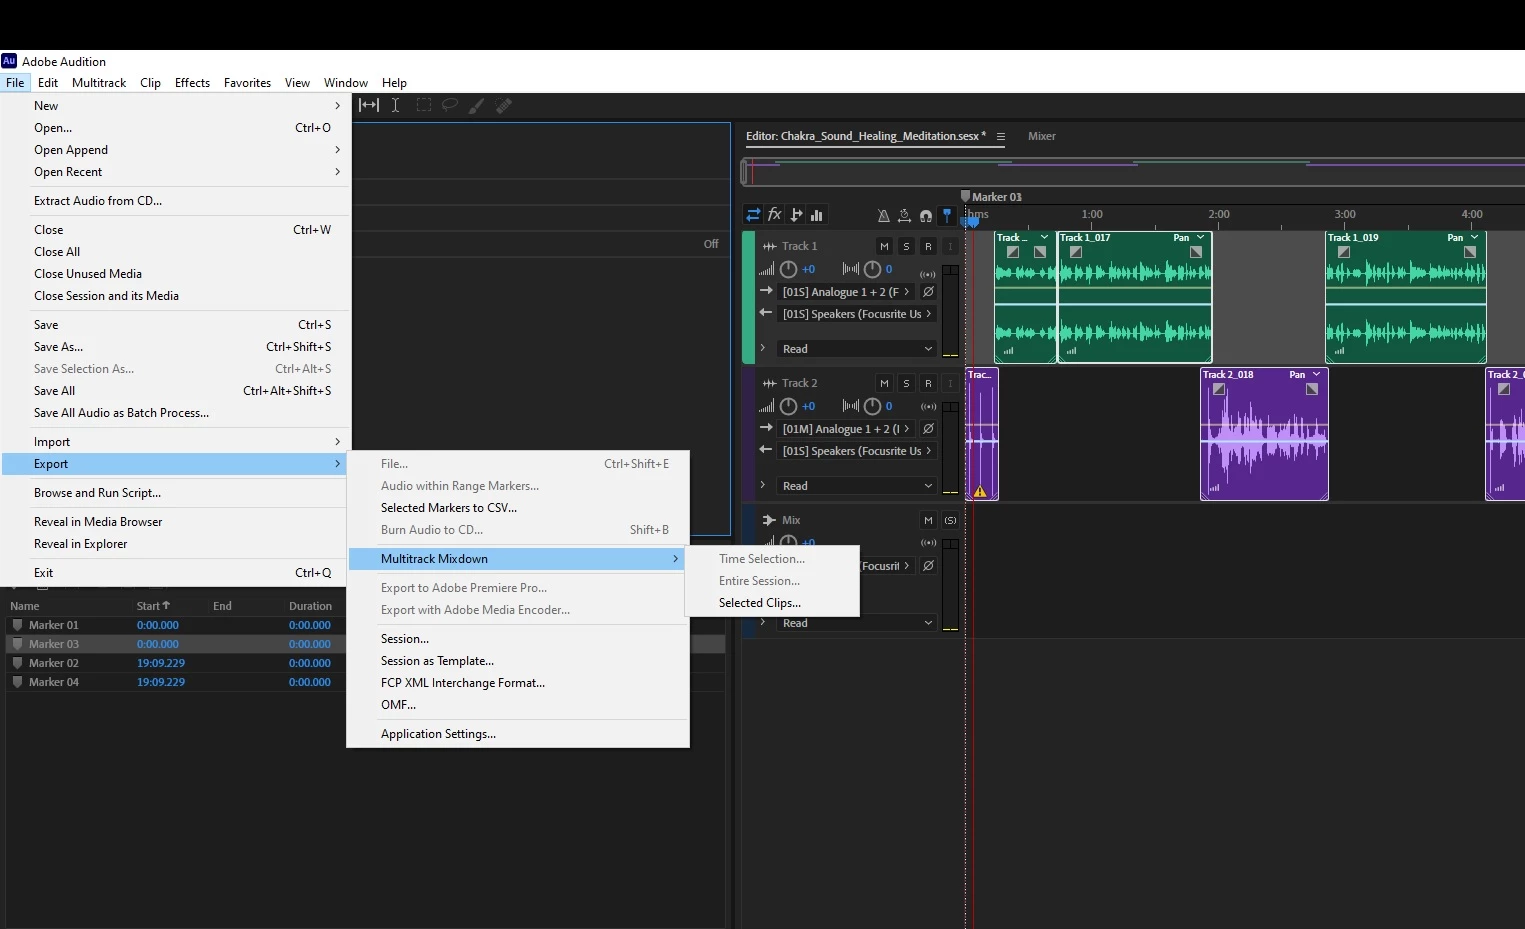Click Track 2 sum to mono icon
Screen dimensions: 1525x929
[x=928, y=407]
